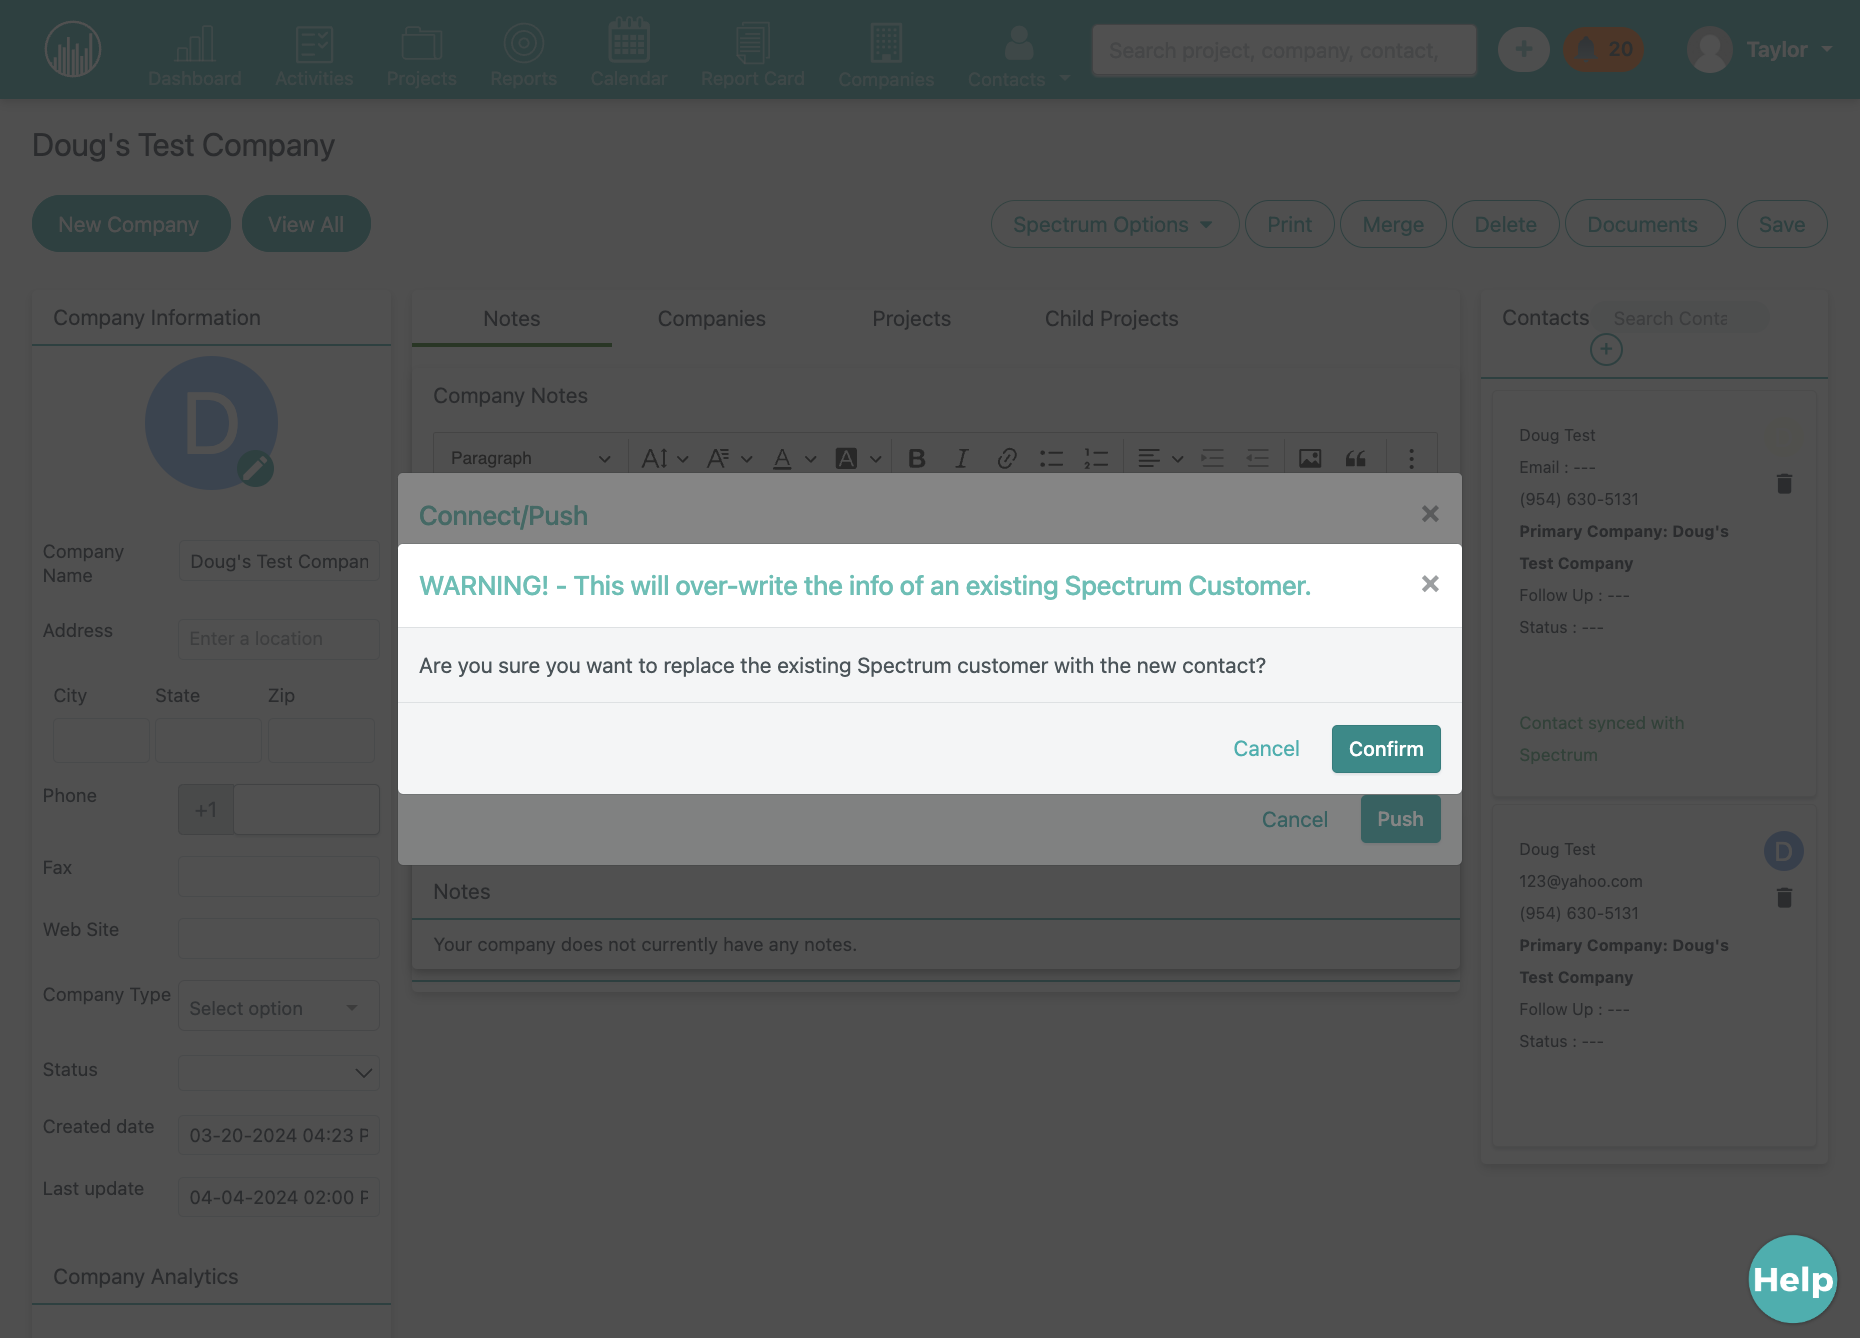1860x1338 pixels.
Task: Click the notifications bell badge
Action: [1604, 49]
